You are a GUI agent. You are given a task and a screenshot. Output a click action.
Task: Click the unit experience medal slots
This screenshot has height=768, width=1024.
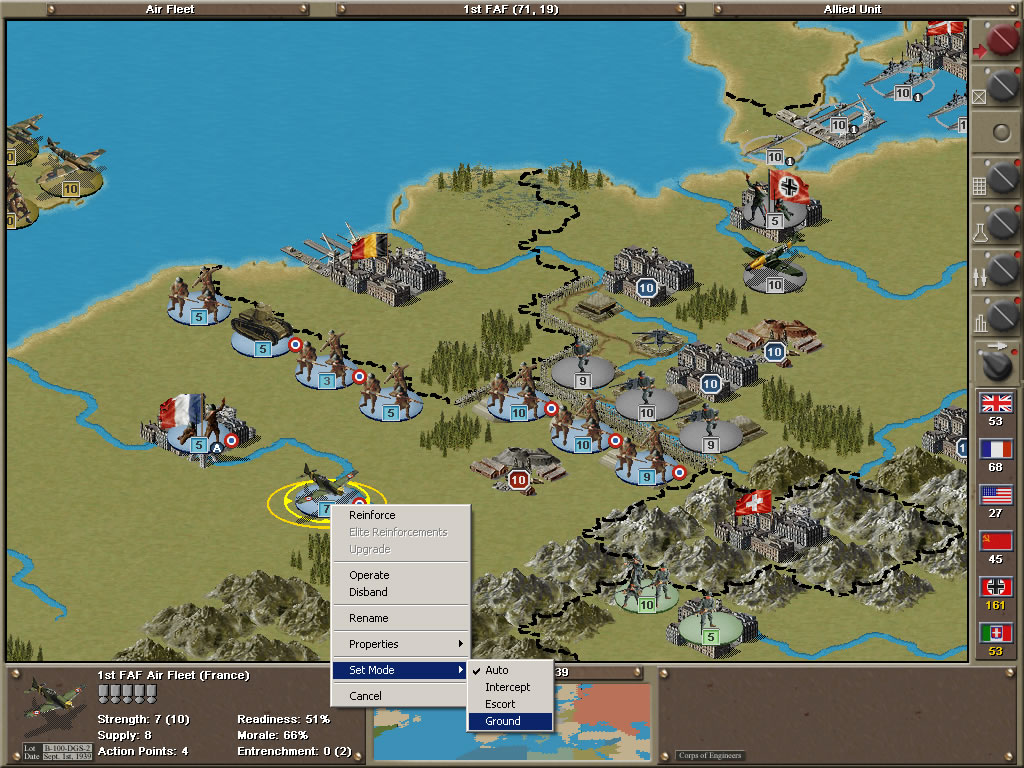pyautogui.click(x=127, y=694)
